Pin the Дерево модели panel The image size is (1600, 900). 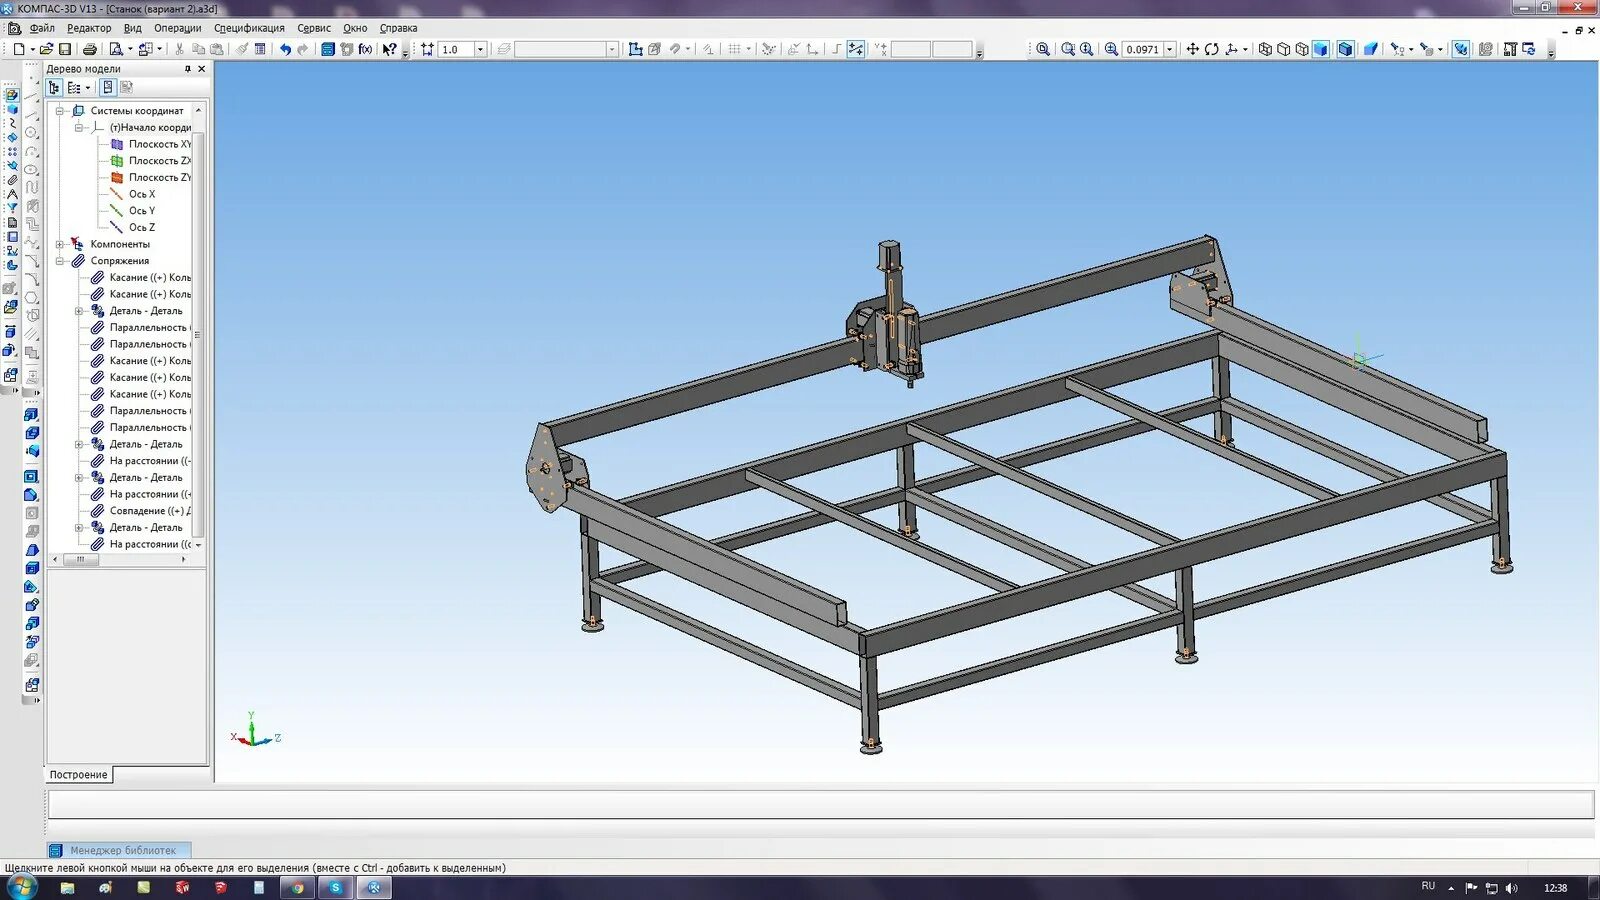click(187, 69)
